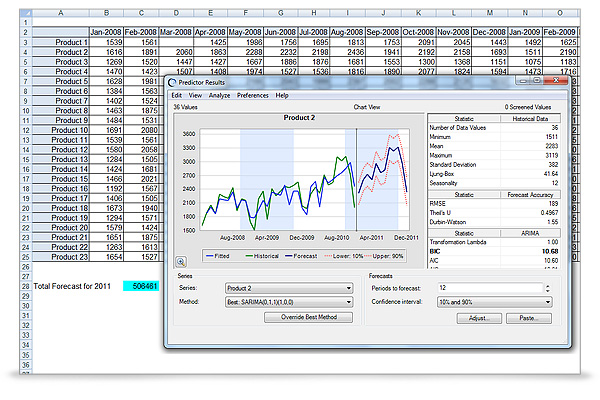Screen dimensions: 600x400
Task: Open the Help menu
Action: coord(282,95)
